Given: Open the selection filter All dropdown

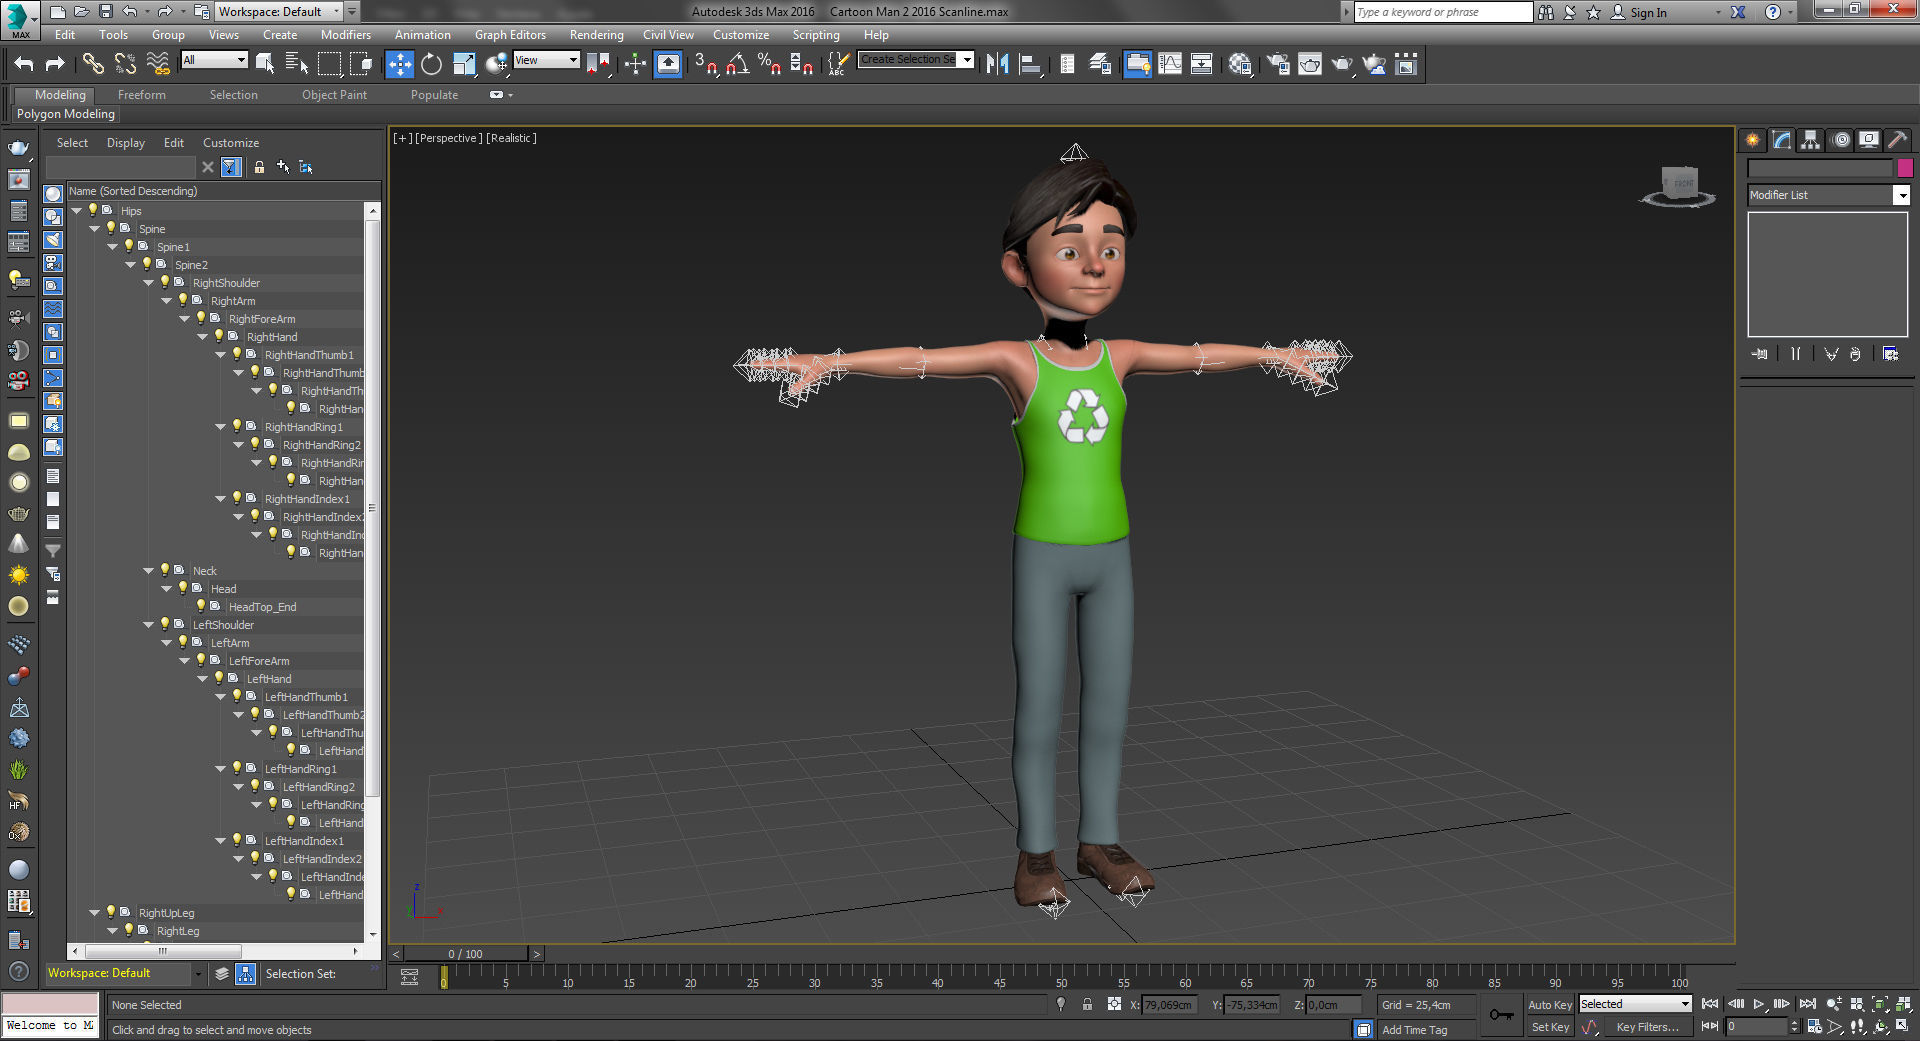Looking at the screenshot, I should [x=215, y=60].
